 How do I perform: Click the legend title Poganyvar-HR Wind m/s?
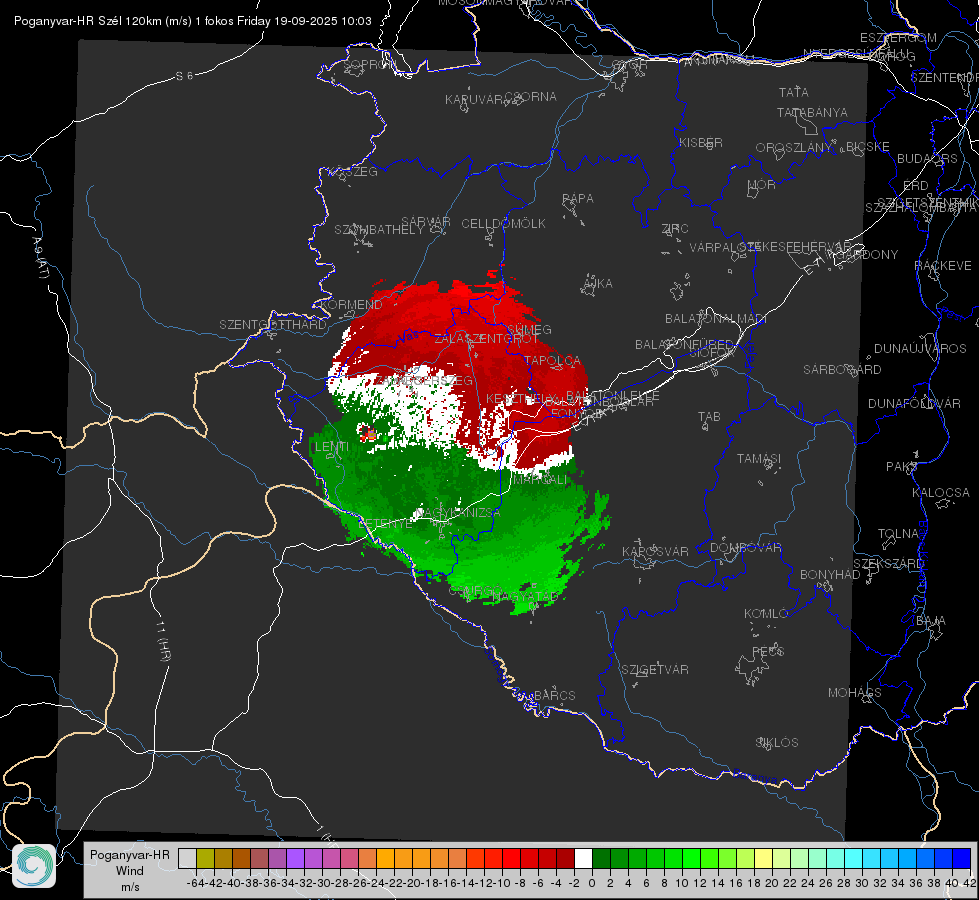tap(130, 871)
